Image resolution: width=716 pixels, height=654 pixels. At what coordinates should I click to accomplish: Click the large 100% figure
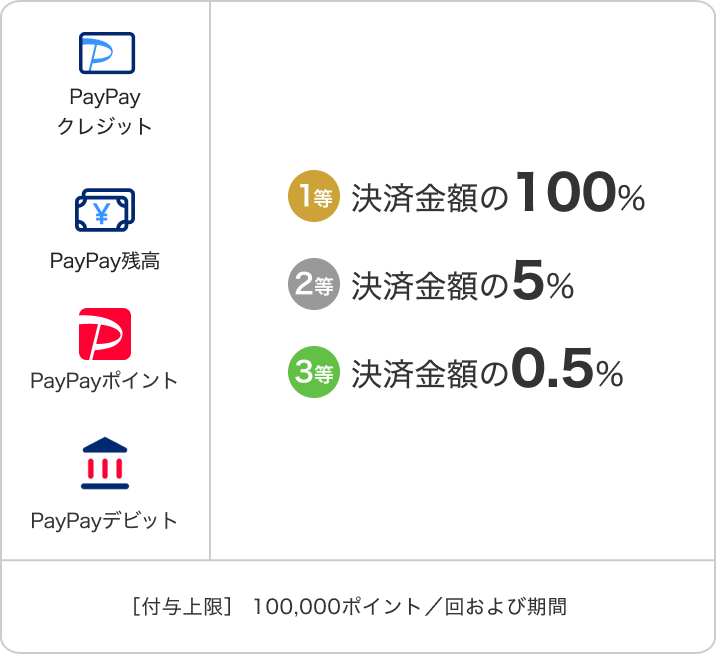point(580,196)
